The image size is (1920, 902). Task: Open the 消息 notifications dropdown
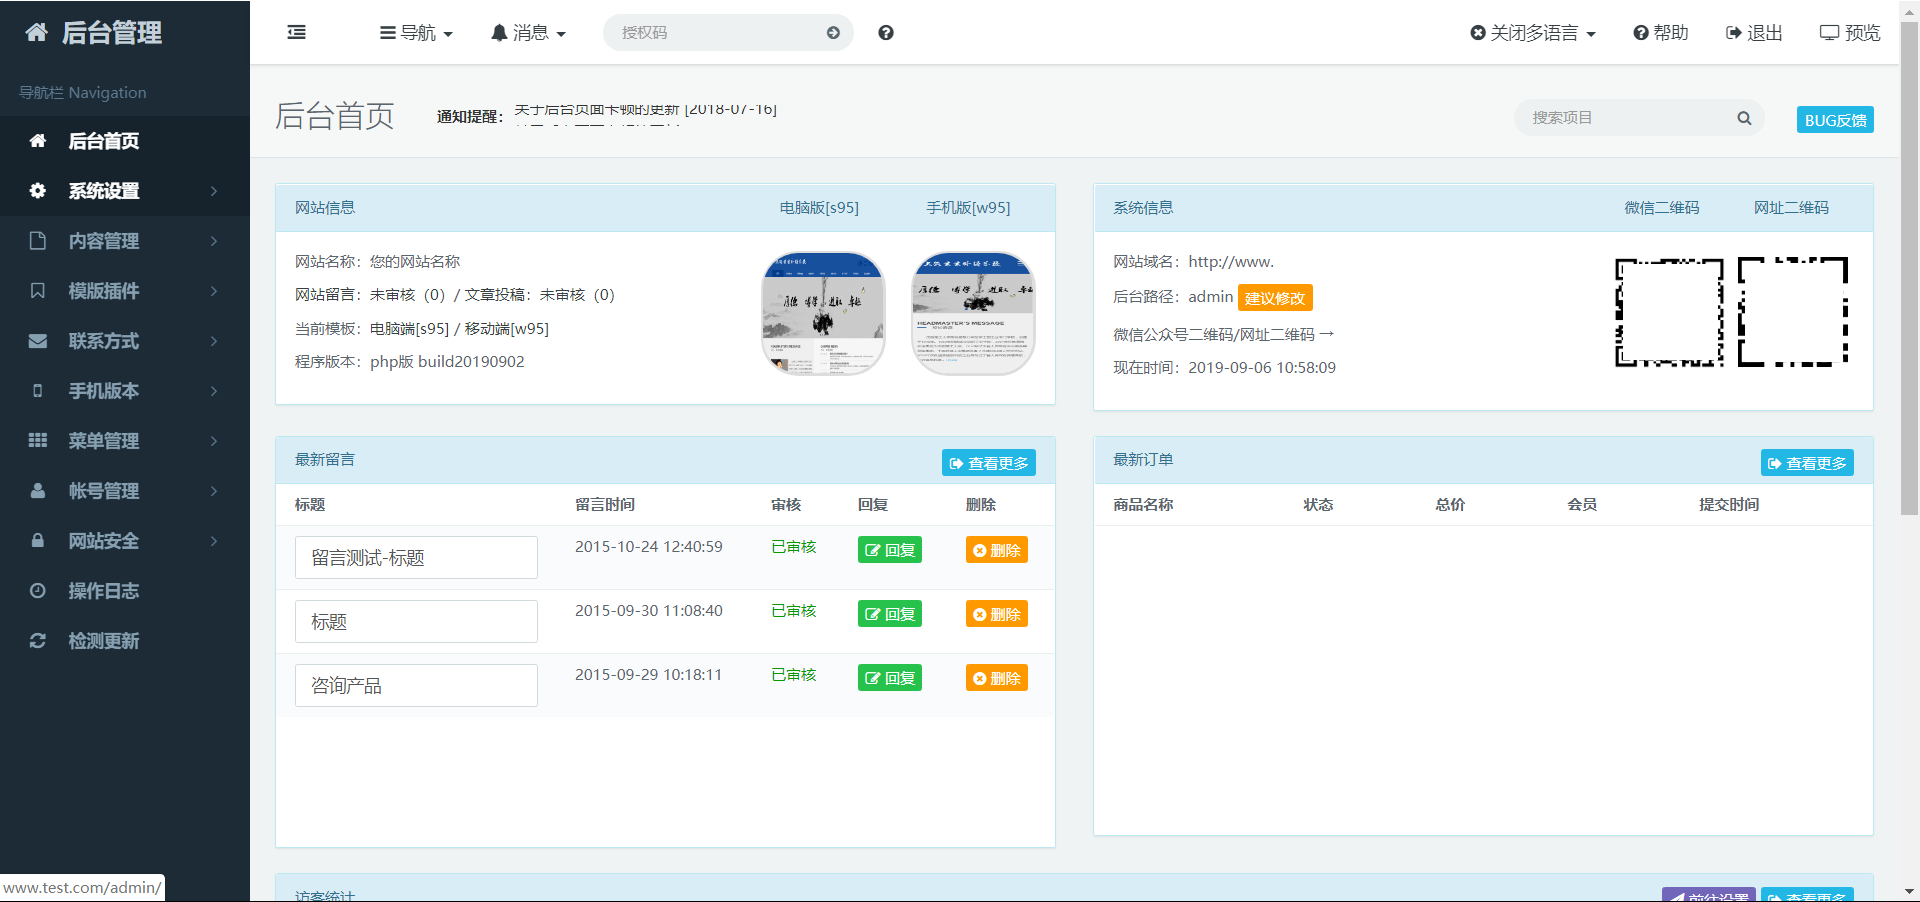[528, 33]
